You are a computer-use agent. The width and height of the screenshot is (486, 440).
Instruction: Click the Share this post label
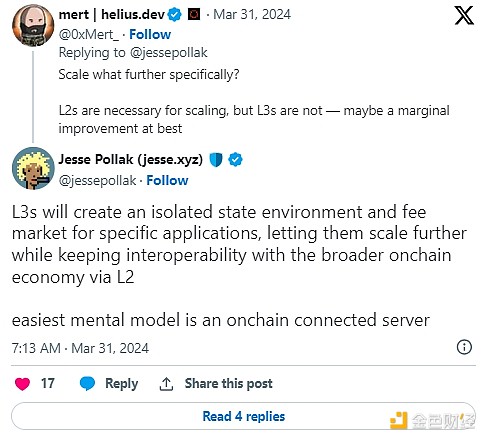[229, 383]
